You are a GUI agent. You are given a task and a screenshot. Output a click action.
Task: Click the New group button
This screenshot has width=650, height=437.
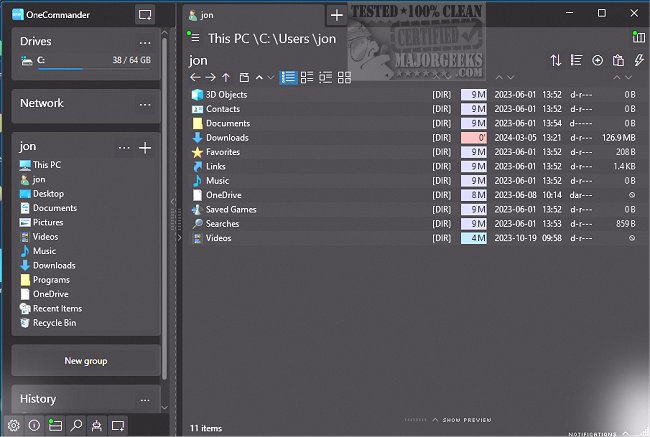[86, 360]
